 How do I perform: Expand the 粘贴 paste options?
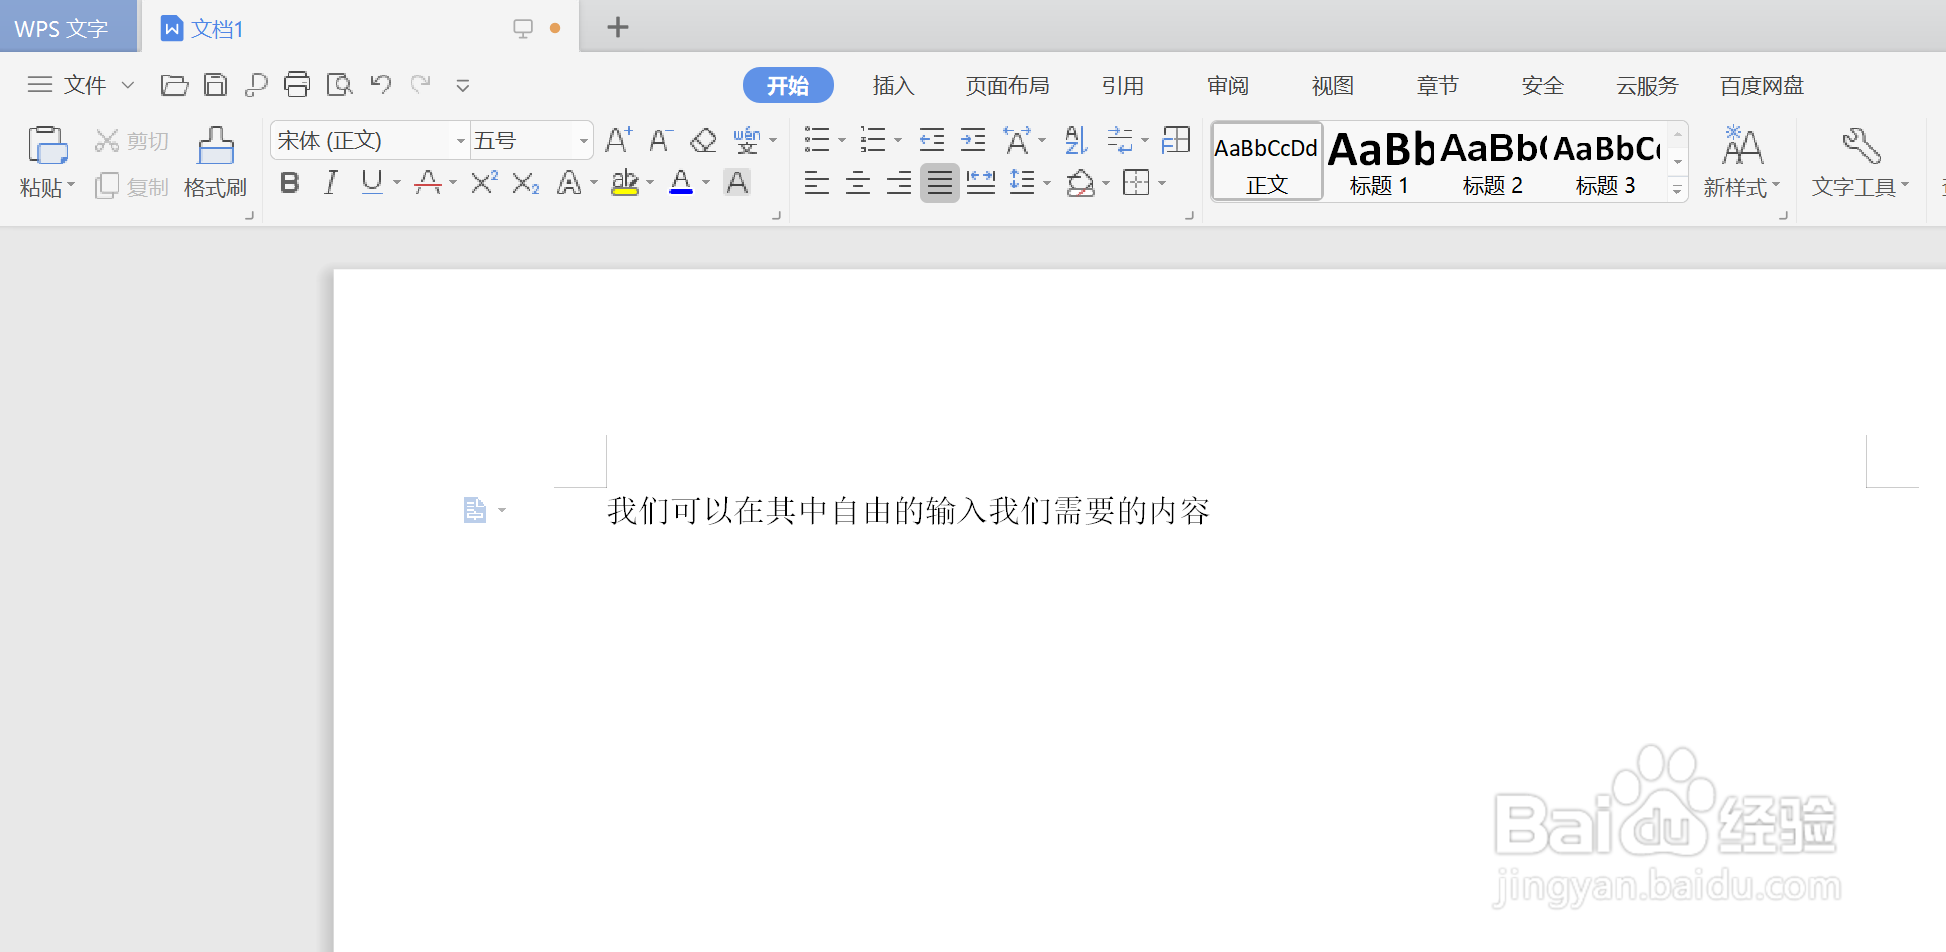coord(71,186)
